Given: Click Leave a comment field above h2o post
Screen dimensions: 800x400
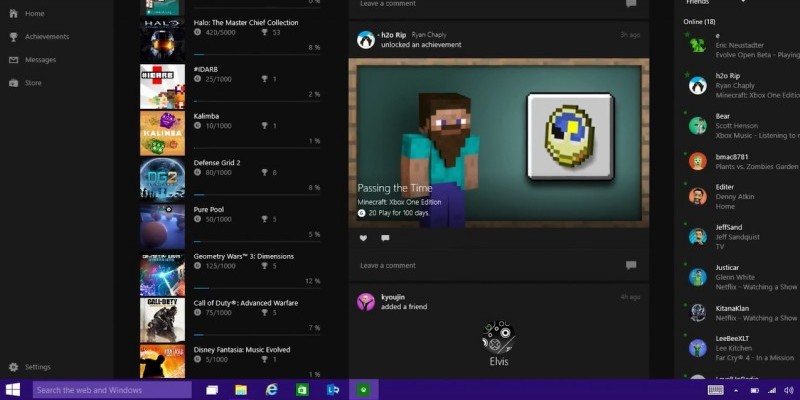Looking at the screenshot, I should tap(388, 4).
